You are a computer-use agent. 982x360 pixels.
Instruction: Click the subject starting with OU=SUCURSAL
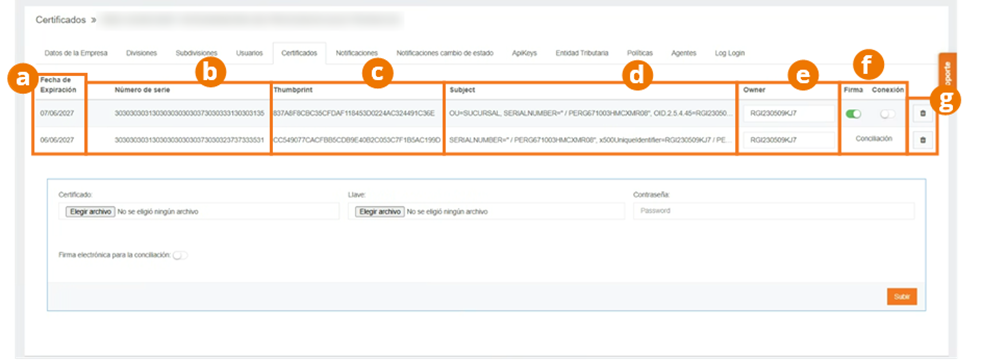(590, 114)
